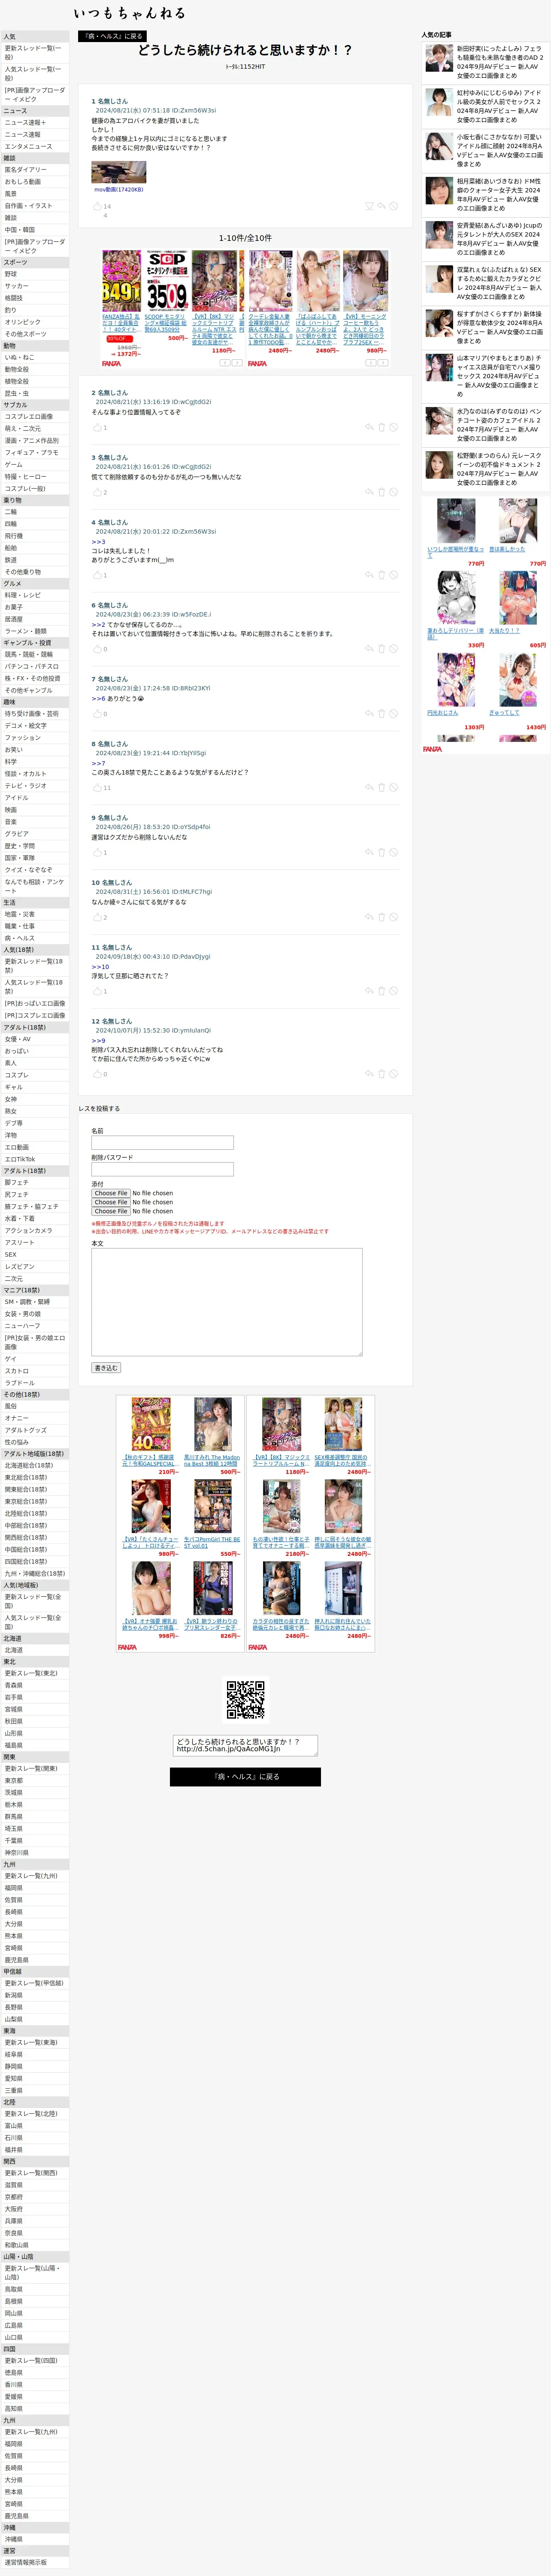The width and height of the screenshot is (551, 2576).
Task: Click the report icon on post 7
Action: [x=393, y=714]
